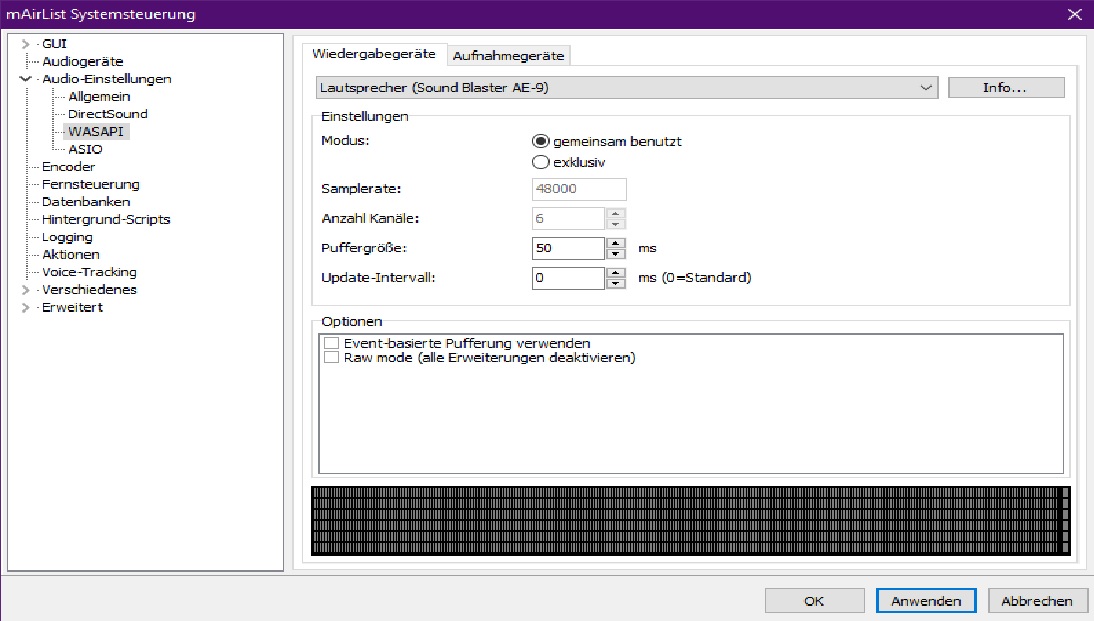Select ASIO in the settings tree
Screen dimensions: 1094x621
click(x=85, y=149)
